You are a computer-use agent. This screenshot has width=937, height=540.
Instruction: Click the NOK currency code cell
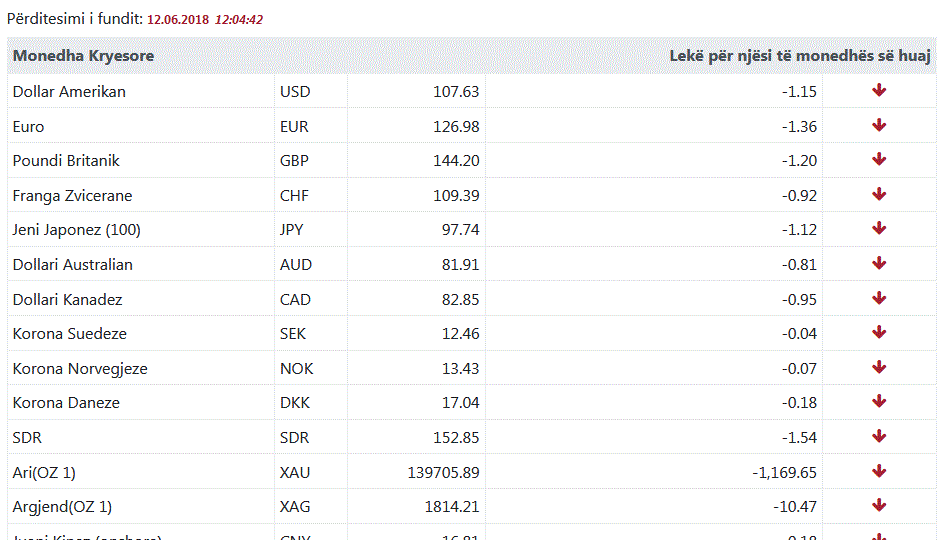(296, 369)
